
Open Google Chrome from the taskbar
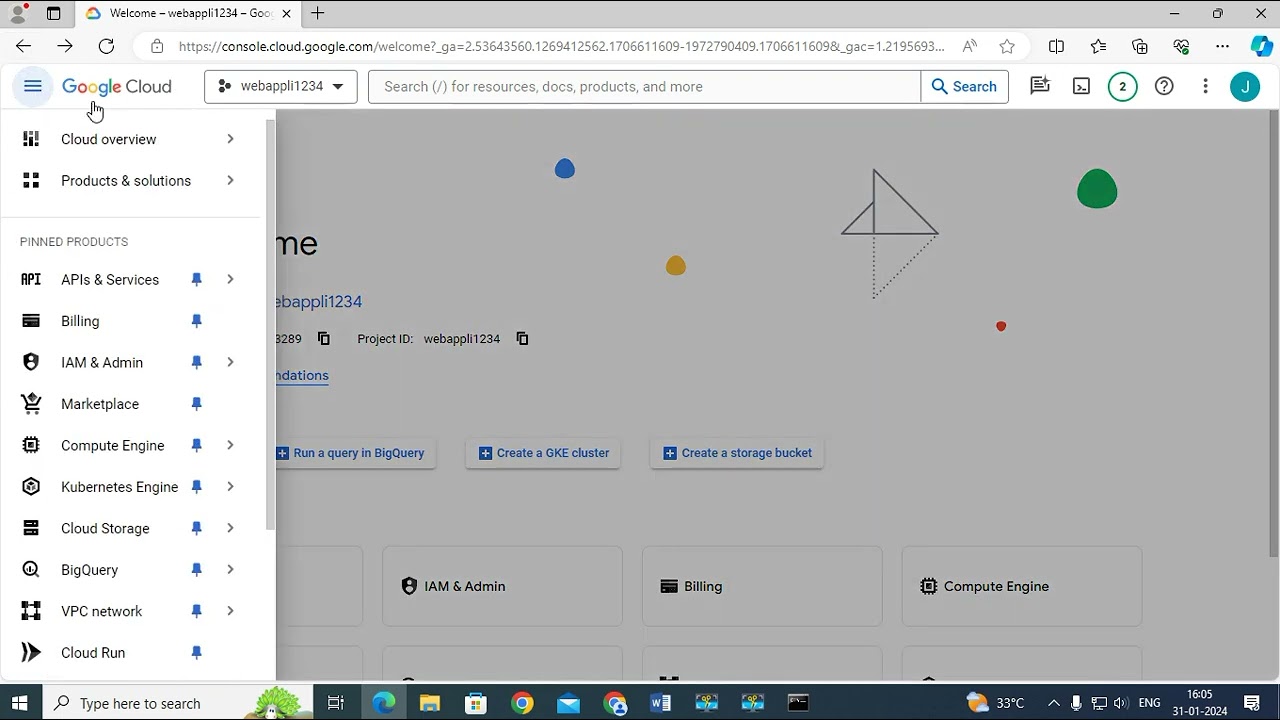[x=522, y=703]
